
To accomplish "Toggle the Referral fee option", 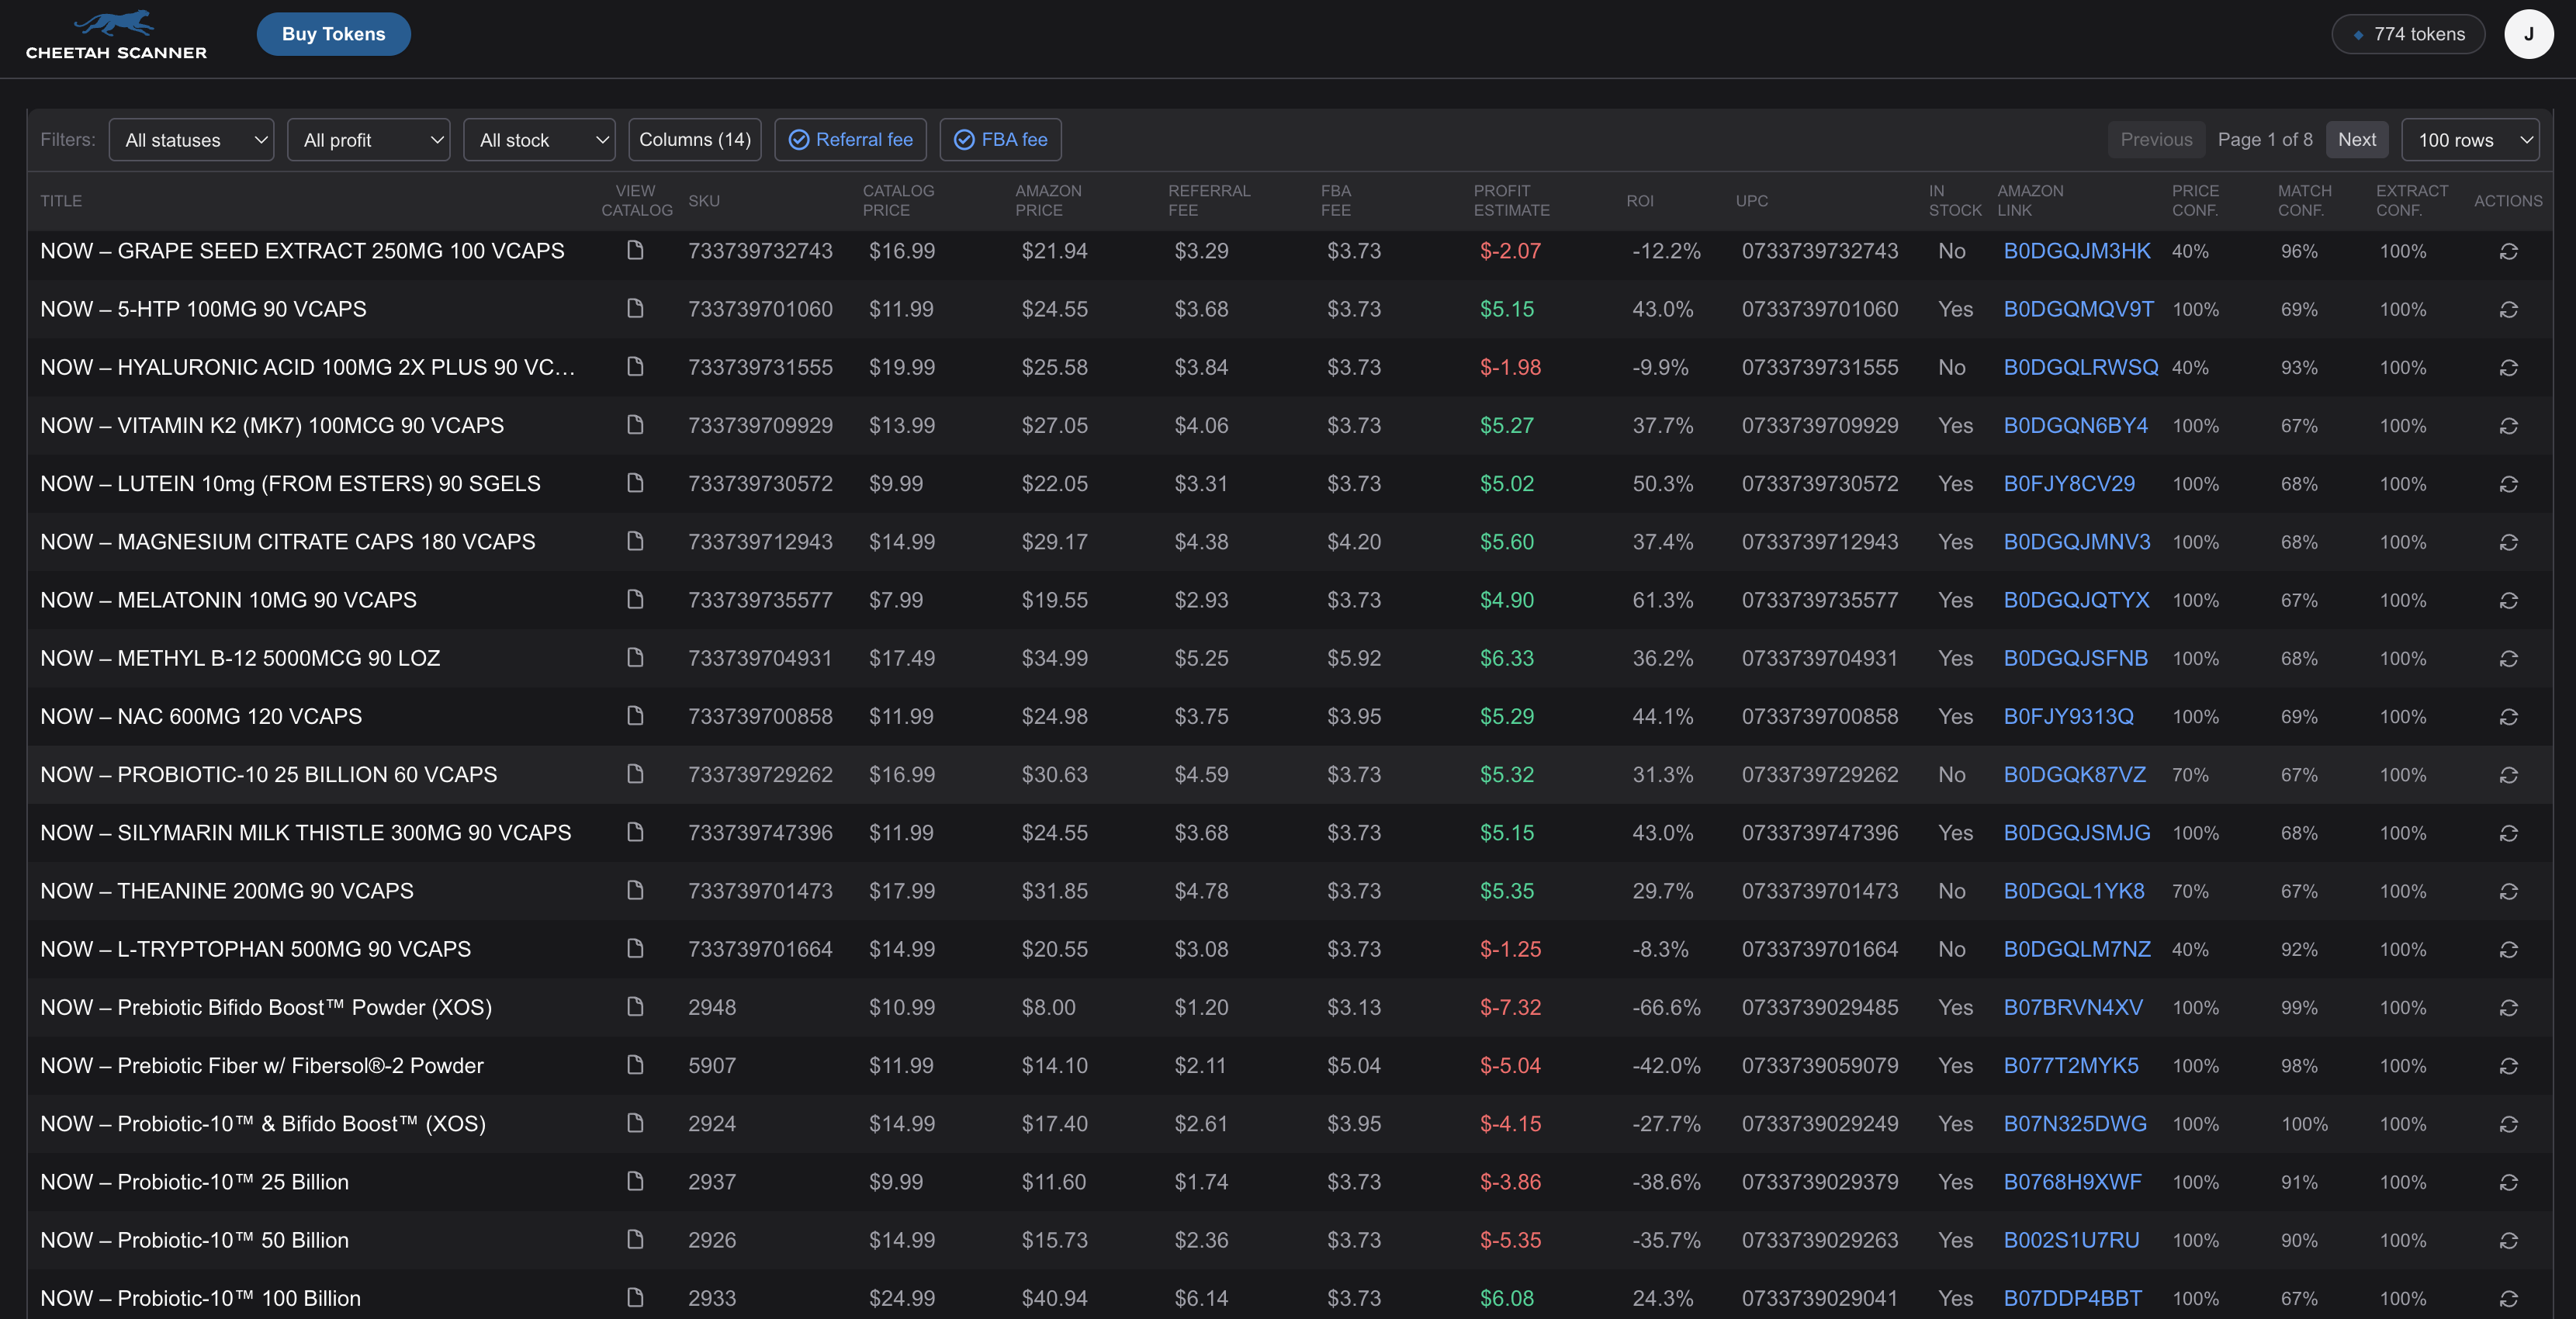I will pos(850,140).
